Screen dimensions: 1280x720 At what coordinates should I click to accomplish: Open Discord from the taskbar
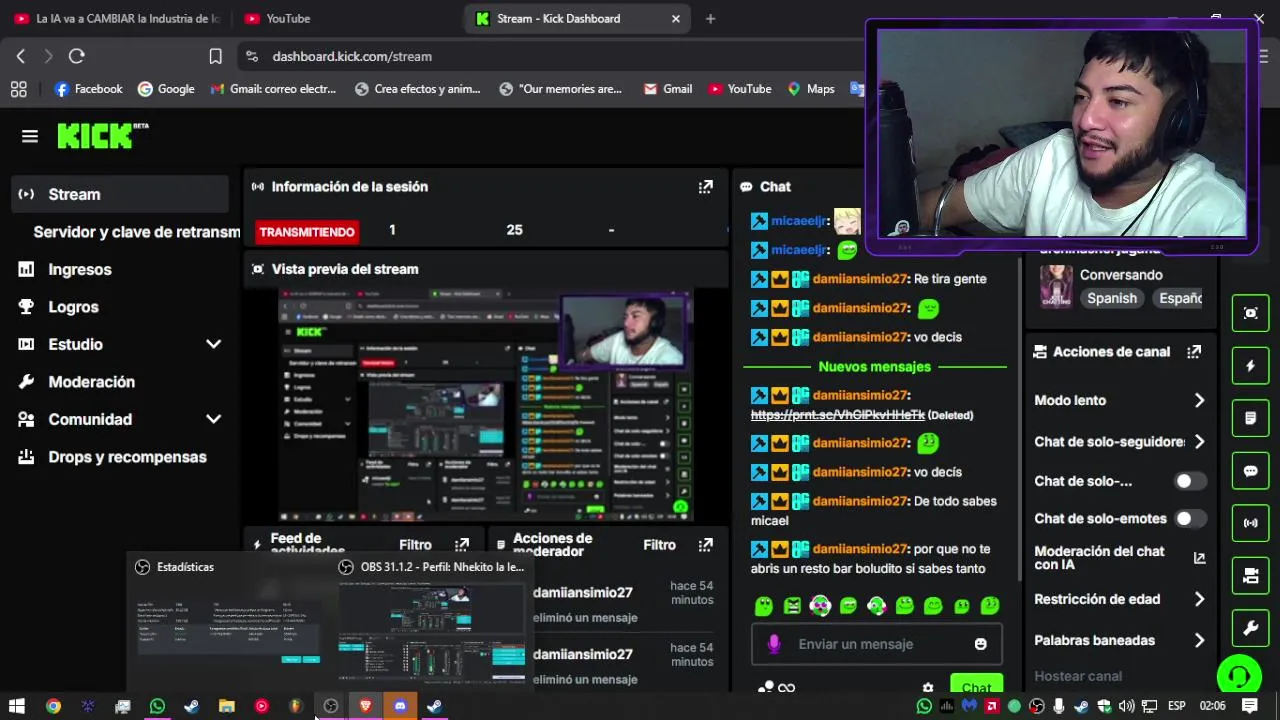(400, 706)
